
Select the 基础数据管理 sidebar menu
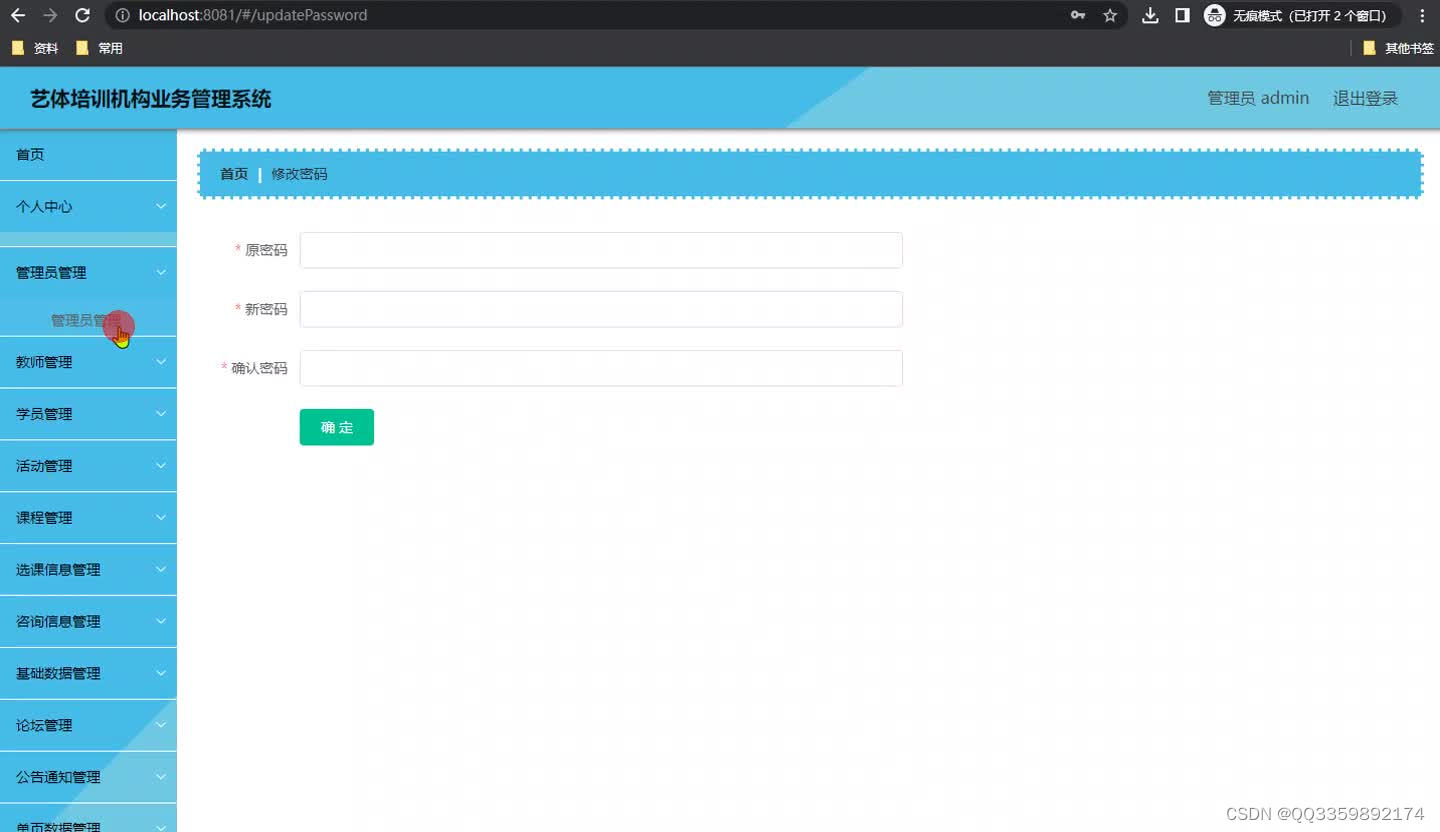(x=88, y=674)
